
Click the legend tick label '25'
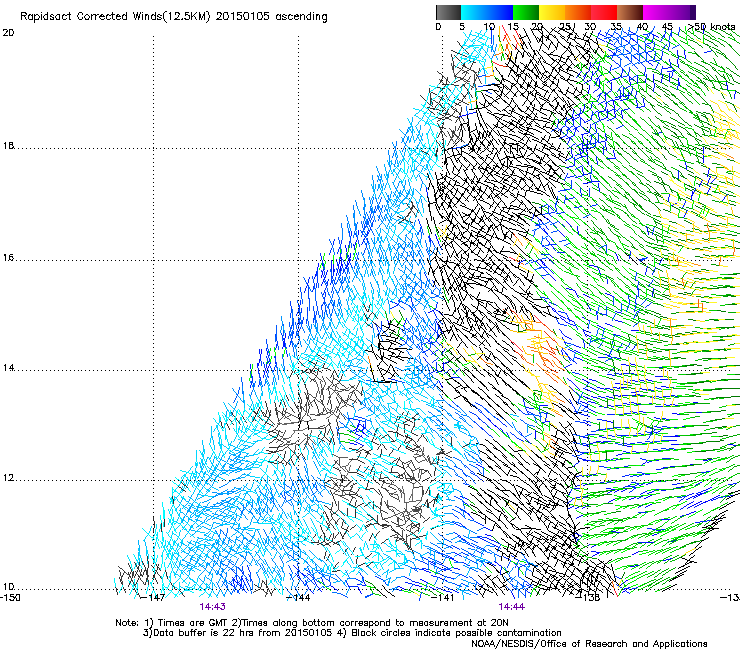pos(564,26)
